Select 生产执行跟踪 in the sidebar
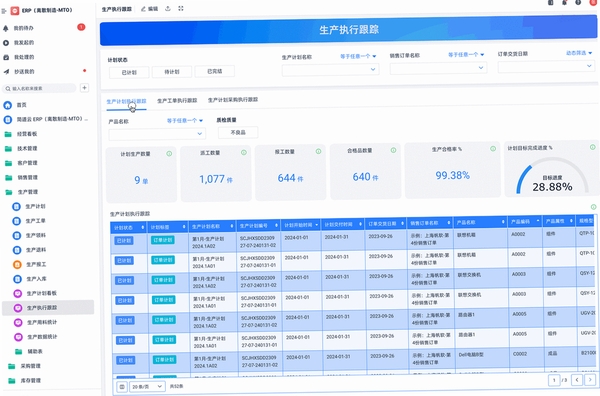This screenshot has height=396, width=600. (x=48, y=308)
